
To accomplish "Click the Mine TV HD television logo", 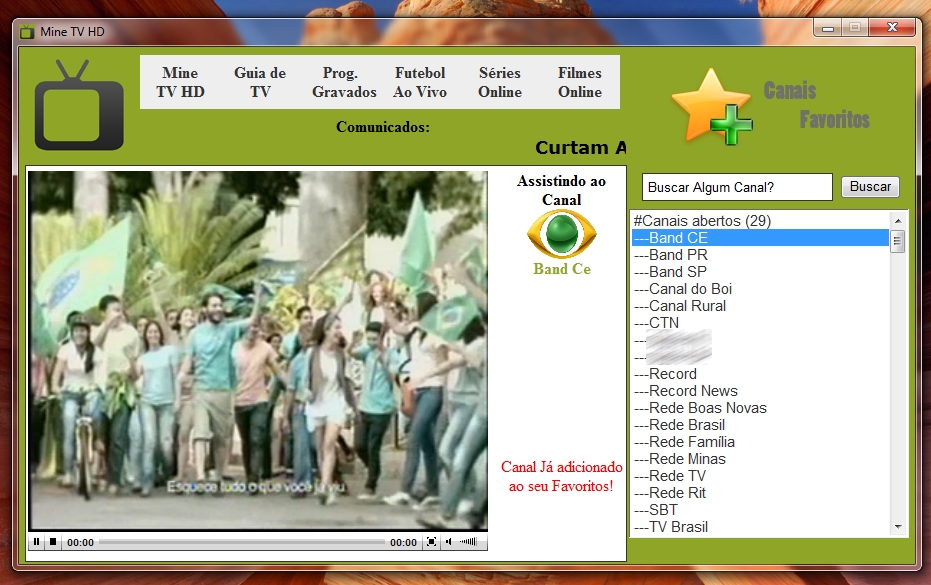I will [x=78, y=105].
